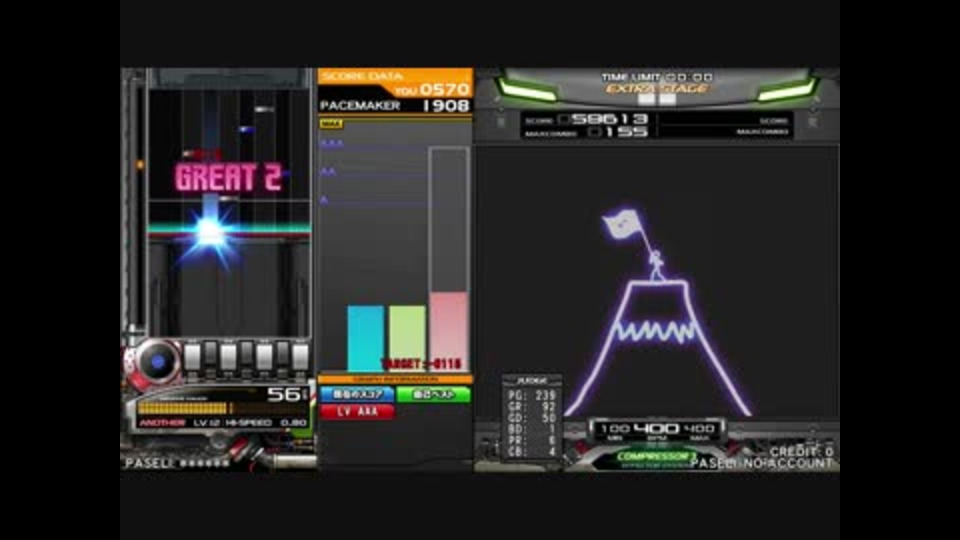Click the TIME LIMIT 00:00 display

pos(657,77)
